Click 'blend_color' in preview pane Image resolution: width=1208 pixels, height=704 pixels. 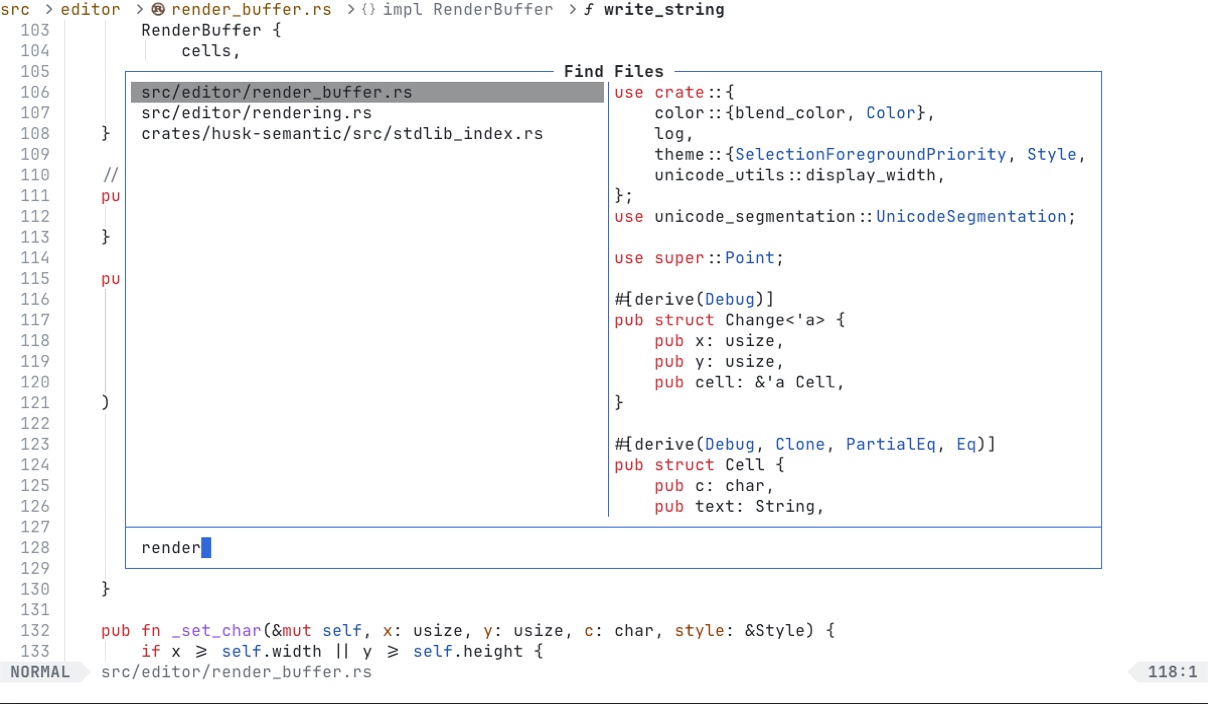tap(790, 113)
